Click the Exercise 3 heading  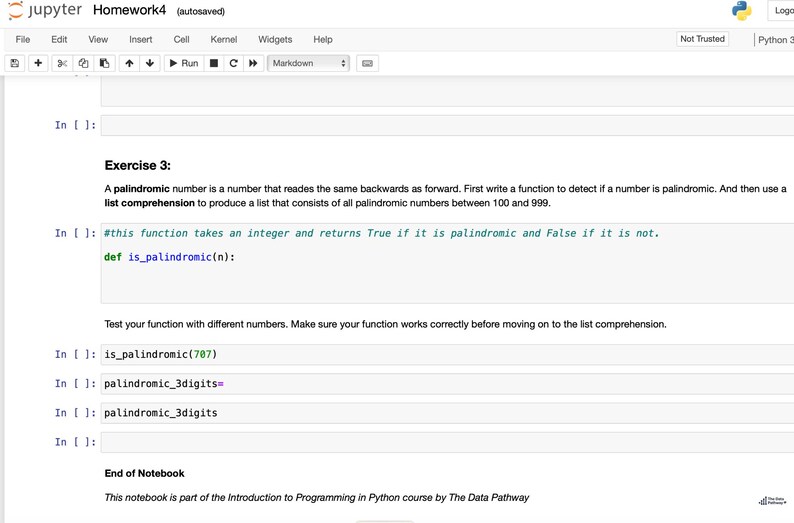coord(138,166)
